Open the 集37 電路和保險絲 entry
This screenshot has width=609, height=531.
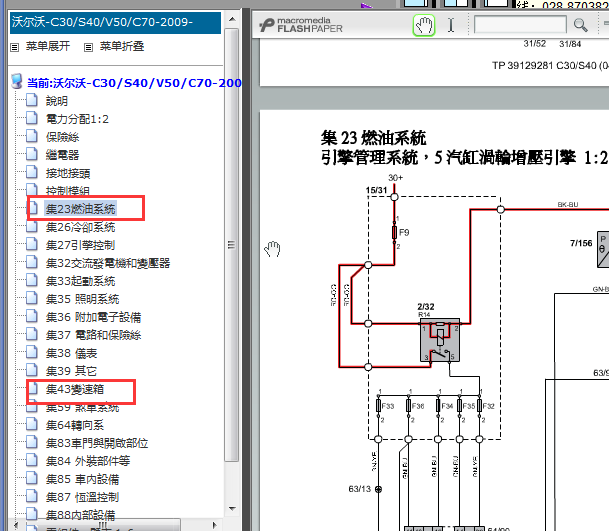tap(93, 335)
